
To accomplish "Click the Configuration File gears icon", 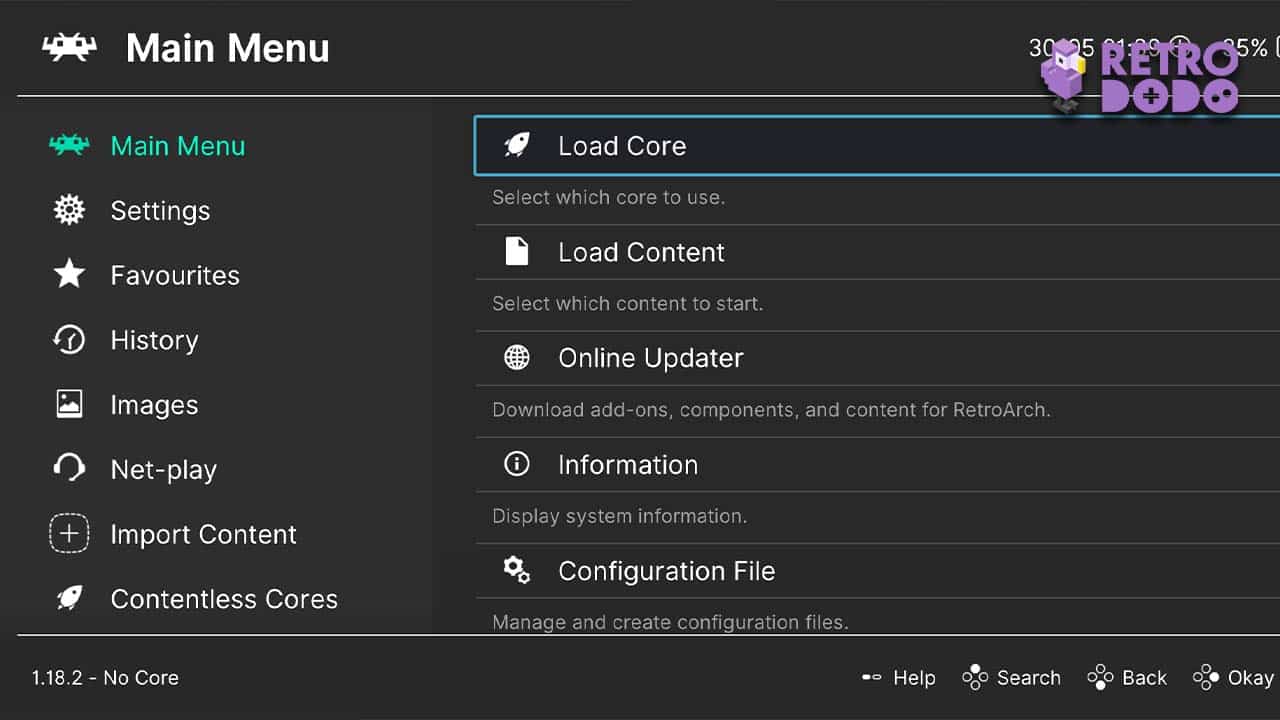I will 516,570.
